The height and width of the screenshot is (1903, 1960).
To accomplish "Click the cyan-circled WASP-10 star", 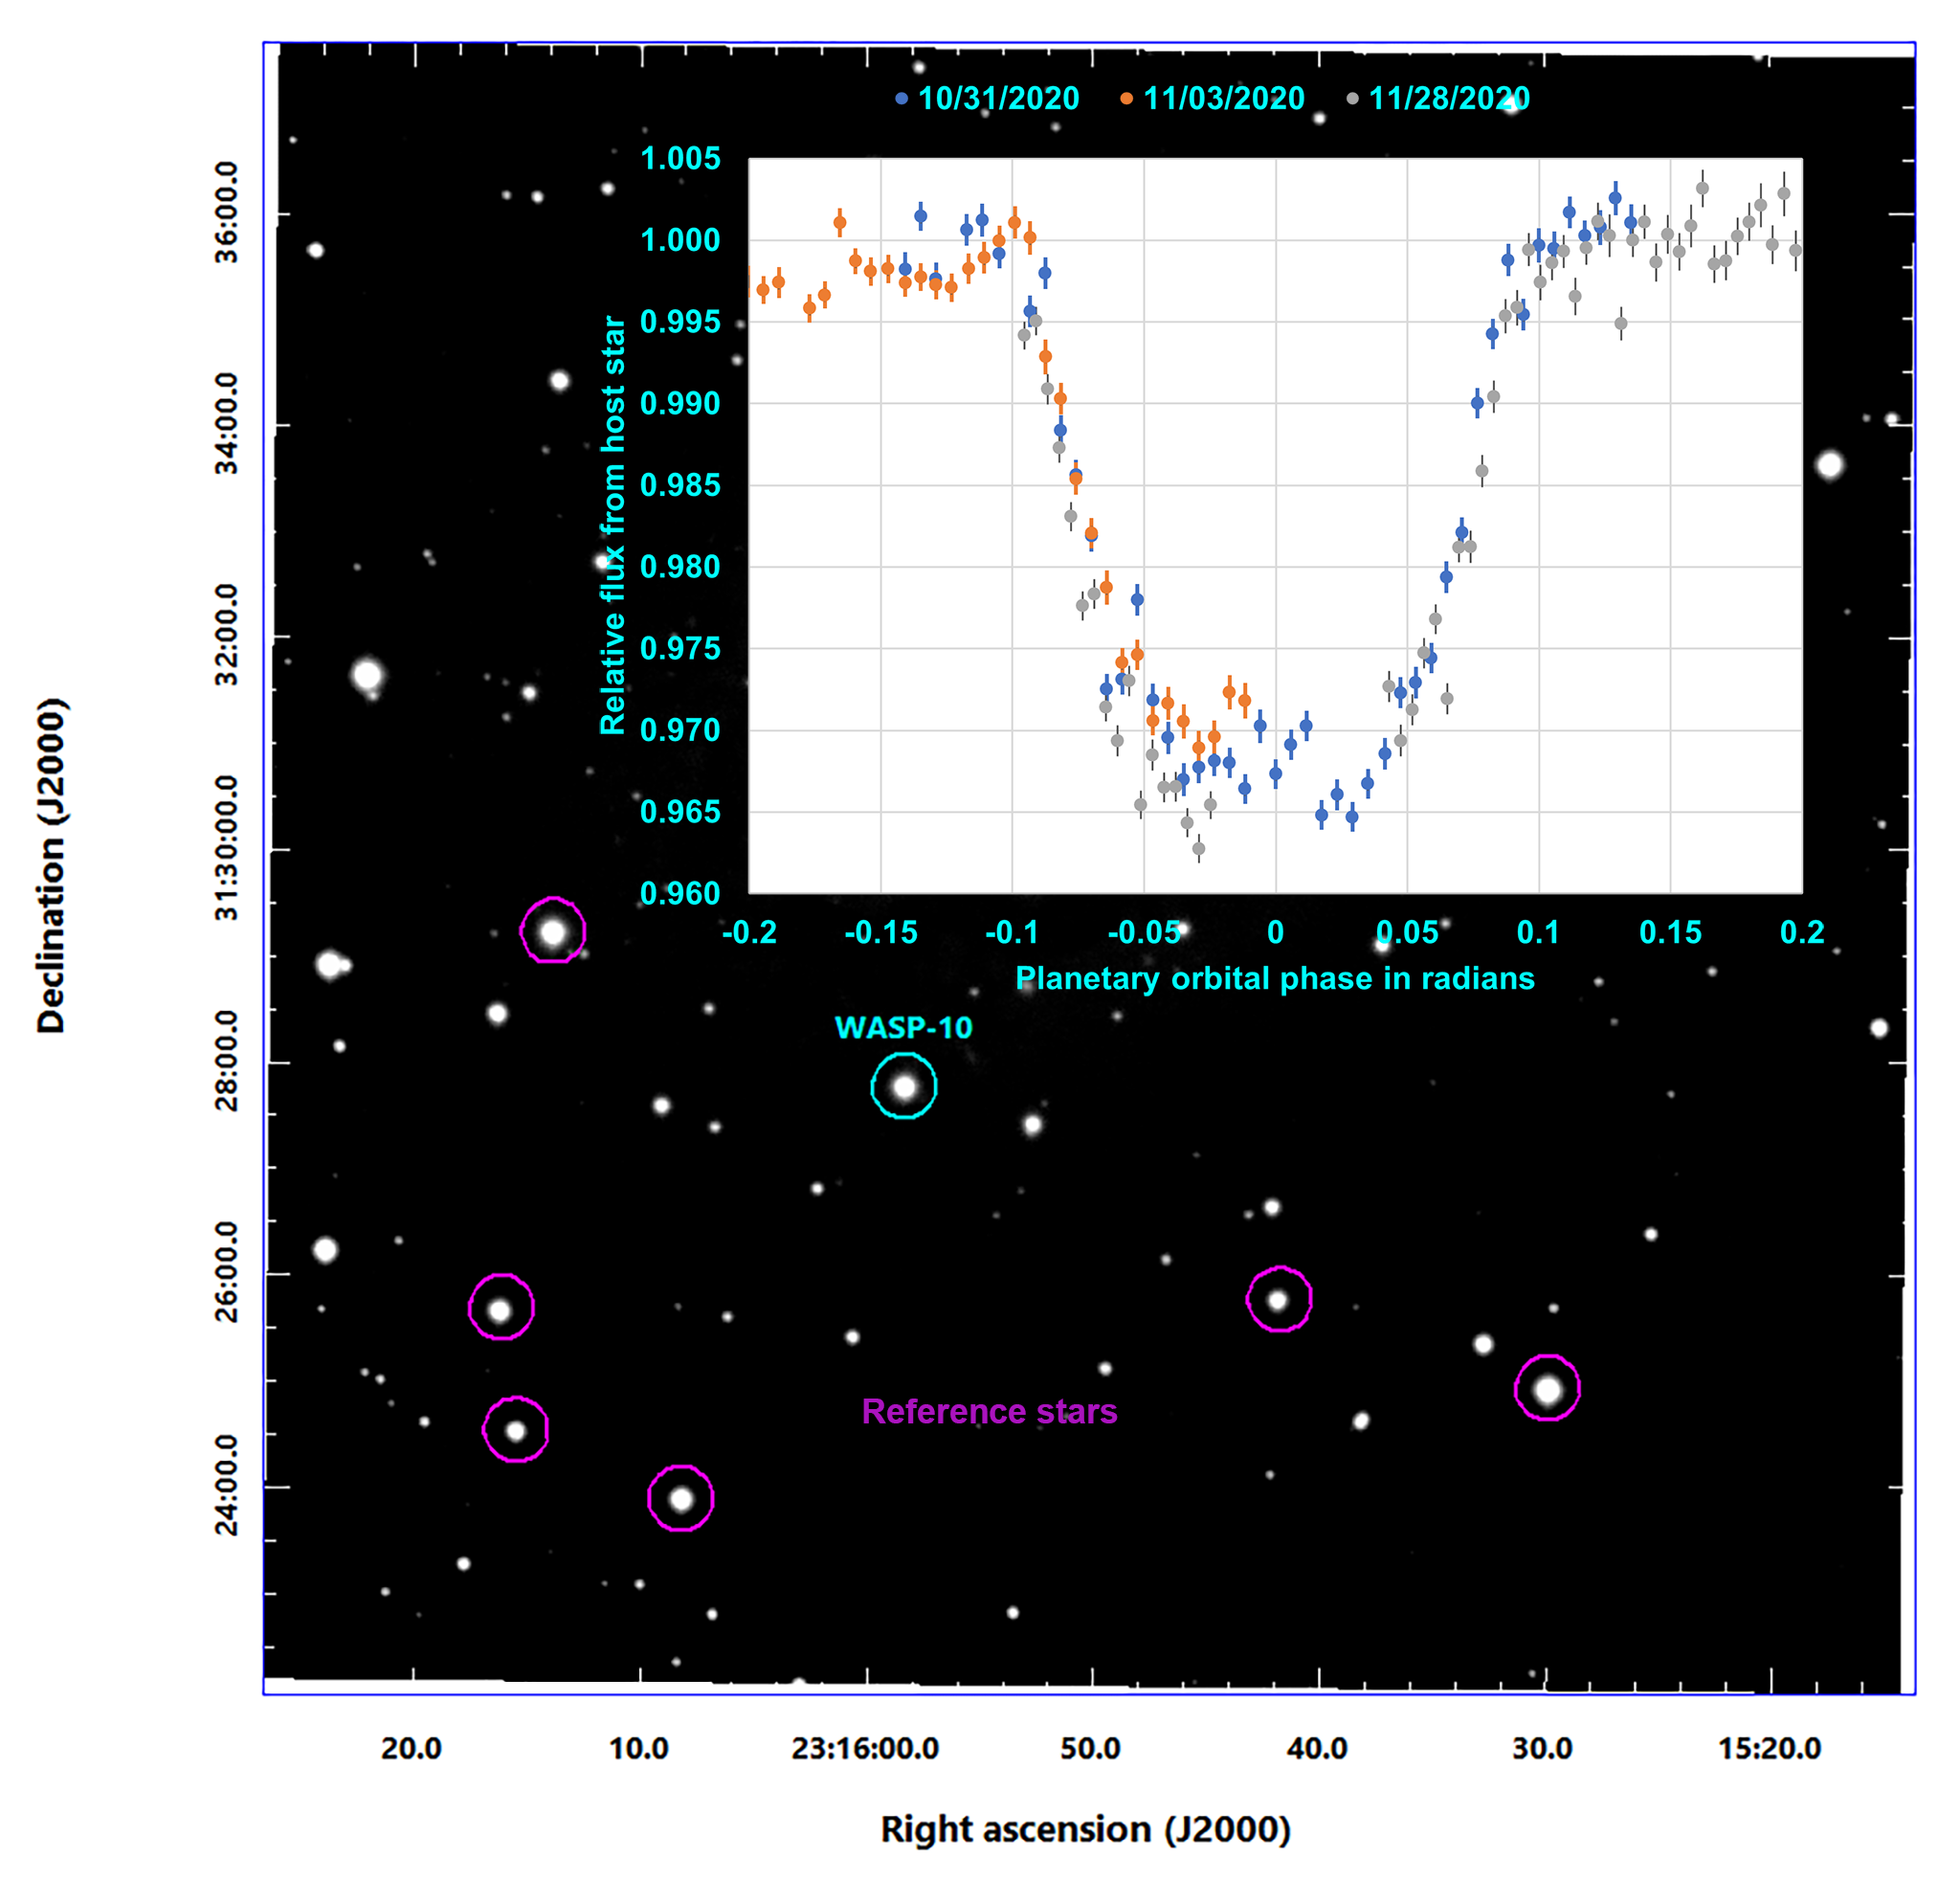I will pos(904,1087).
